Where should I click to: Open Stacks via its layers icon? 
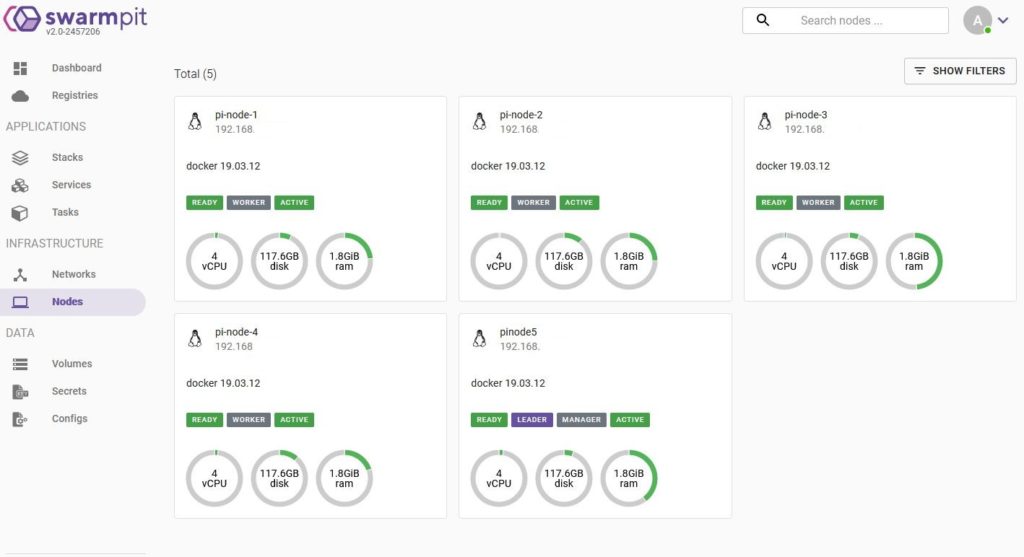tap(20, 158)
